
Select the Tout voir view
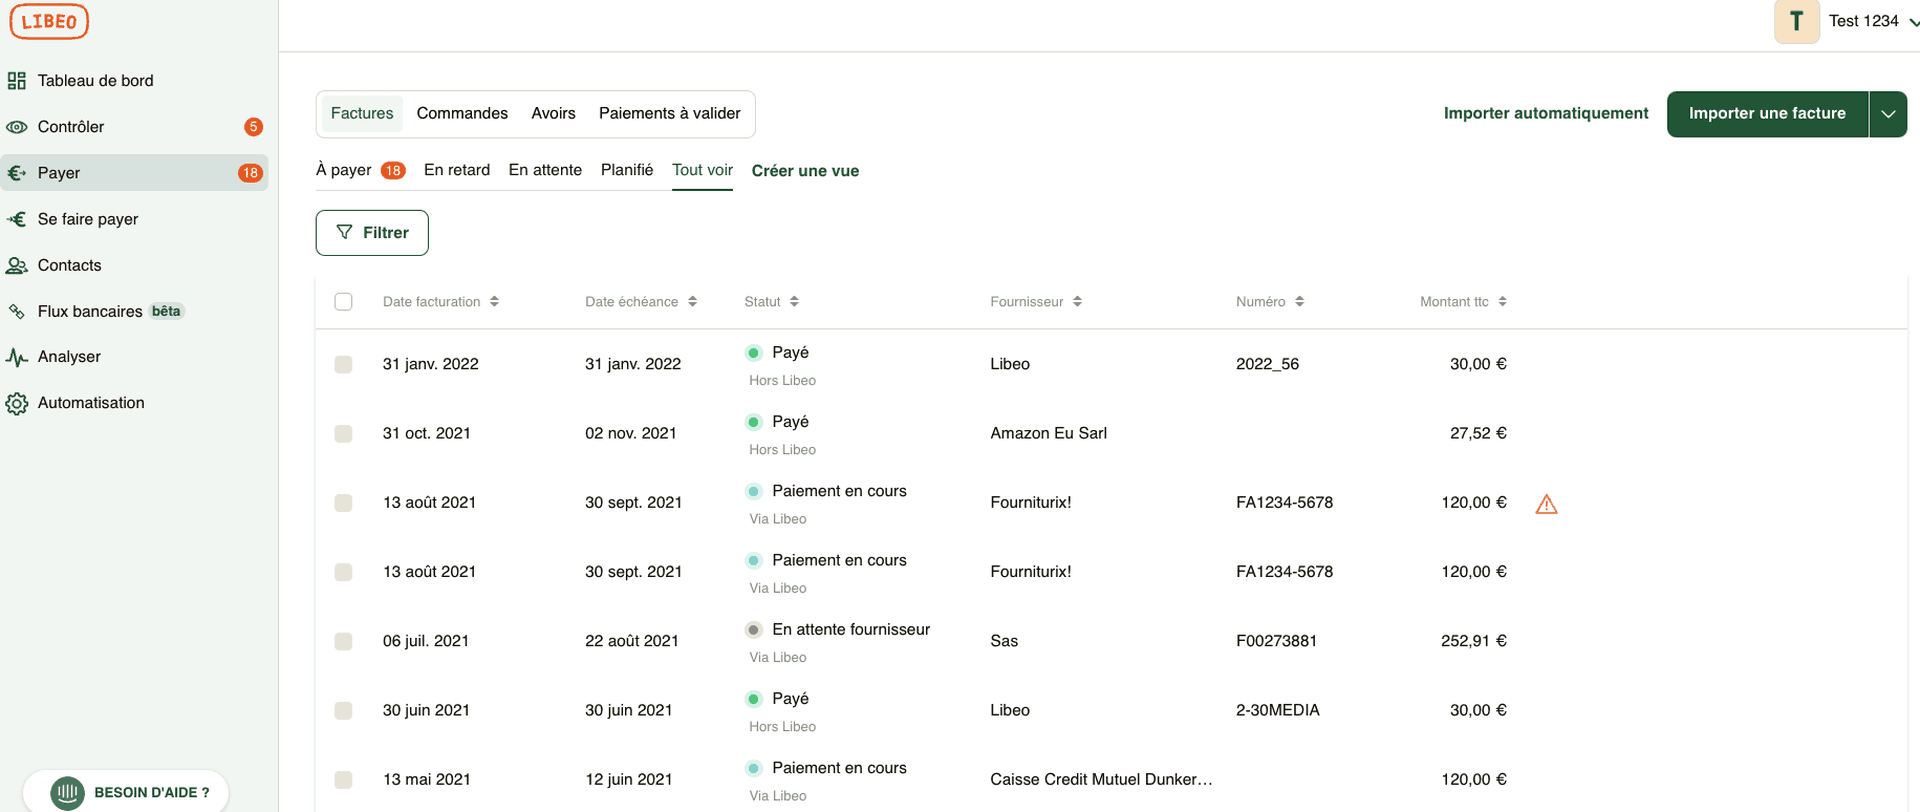pyautogui.click(x=702, y=170)
